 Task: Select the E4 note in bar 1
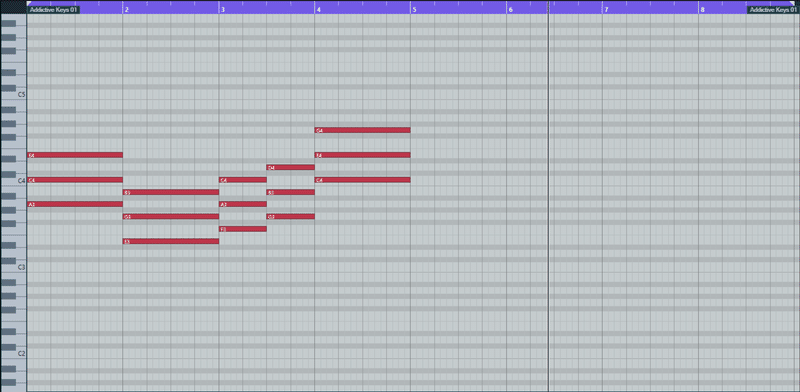(75, 155)
